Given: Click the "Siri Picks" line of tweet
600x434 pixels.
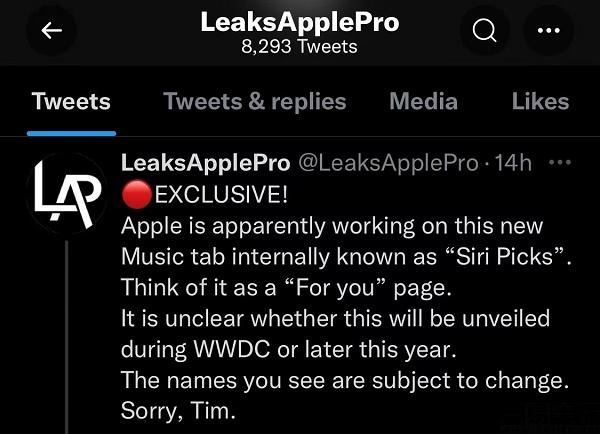Looking at the screenshot, I should 346,256.
